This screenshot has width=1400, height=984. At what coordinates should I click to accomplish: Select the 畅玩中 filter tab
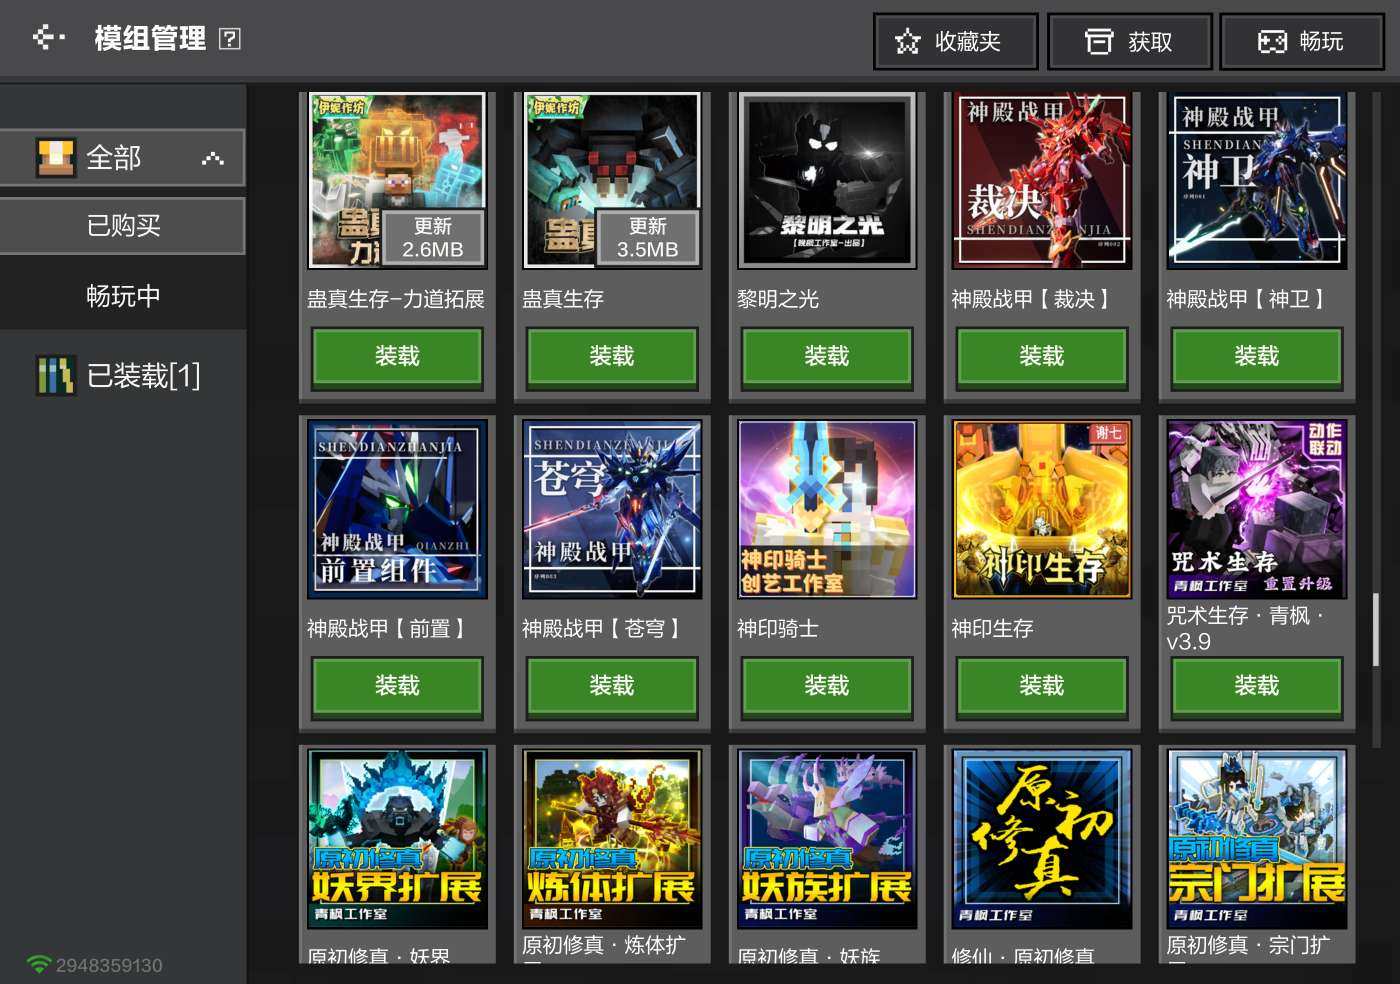click(x=122, y=296)
